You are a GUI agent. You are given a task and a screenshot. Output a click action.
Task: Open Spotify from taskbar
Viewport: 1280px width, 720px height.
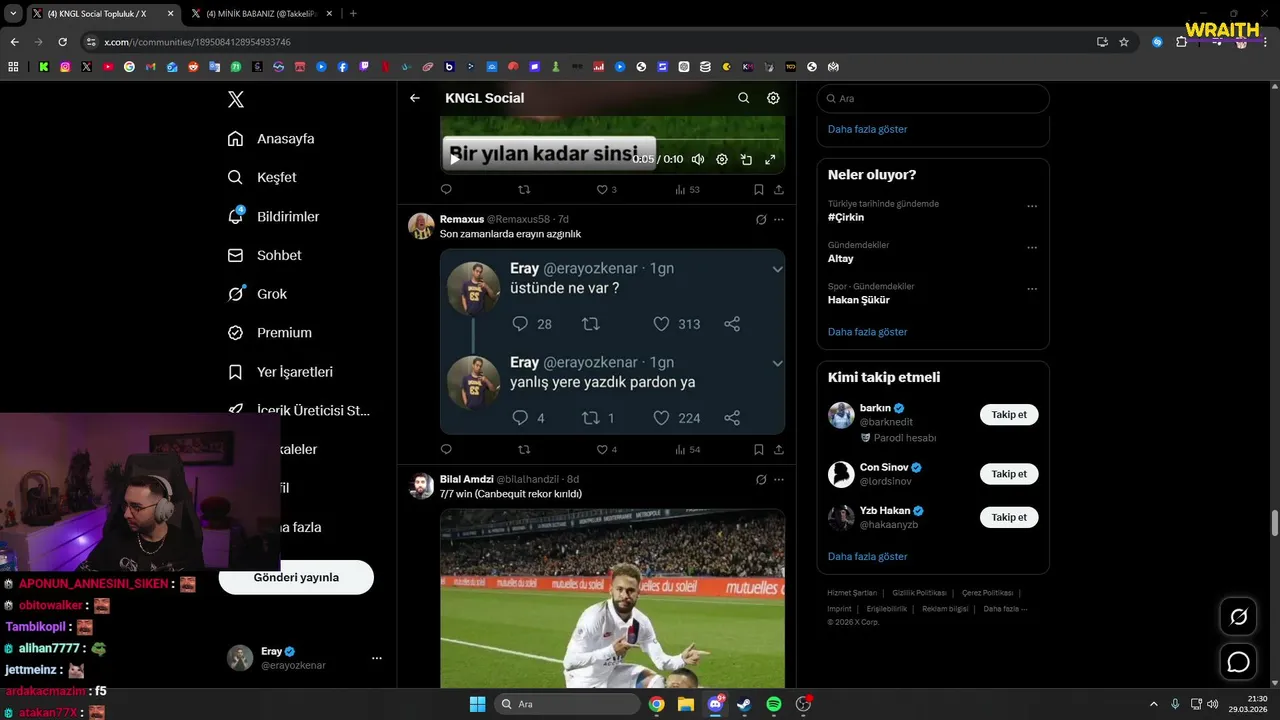pyautogui.click(x=774, y=704)
